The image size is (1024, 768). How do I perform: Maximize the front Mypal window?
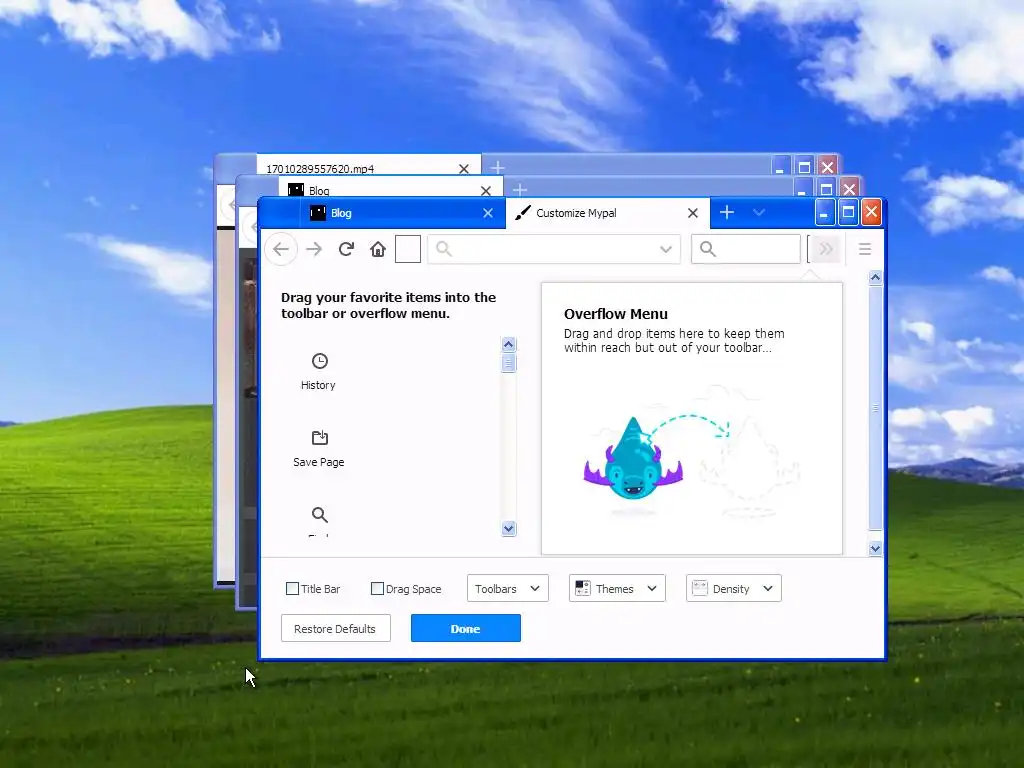(848, 212)
